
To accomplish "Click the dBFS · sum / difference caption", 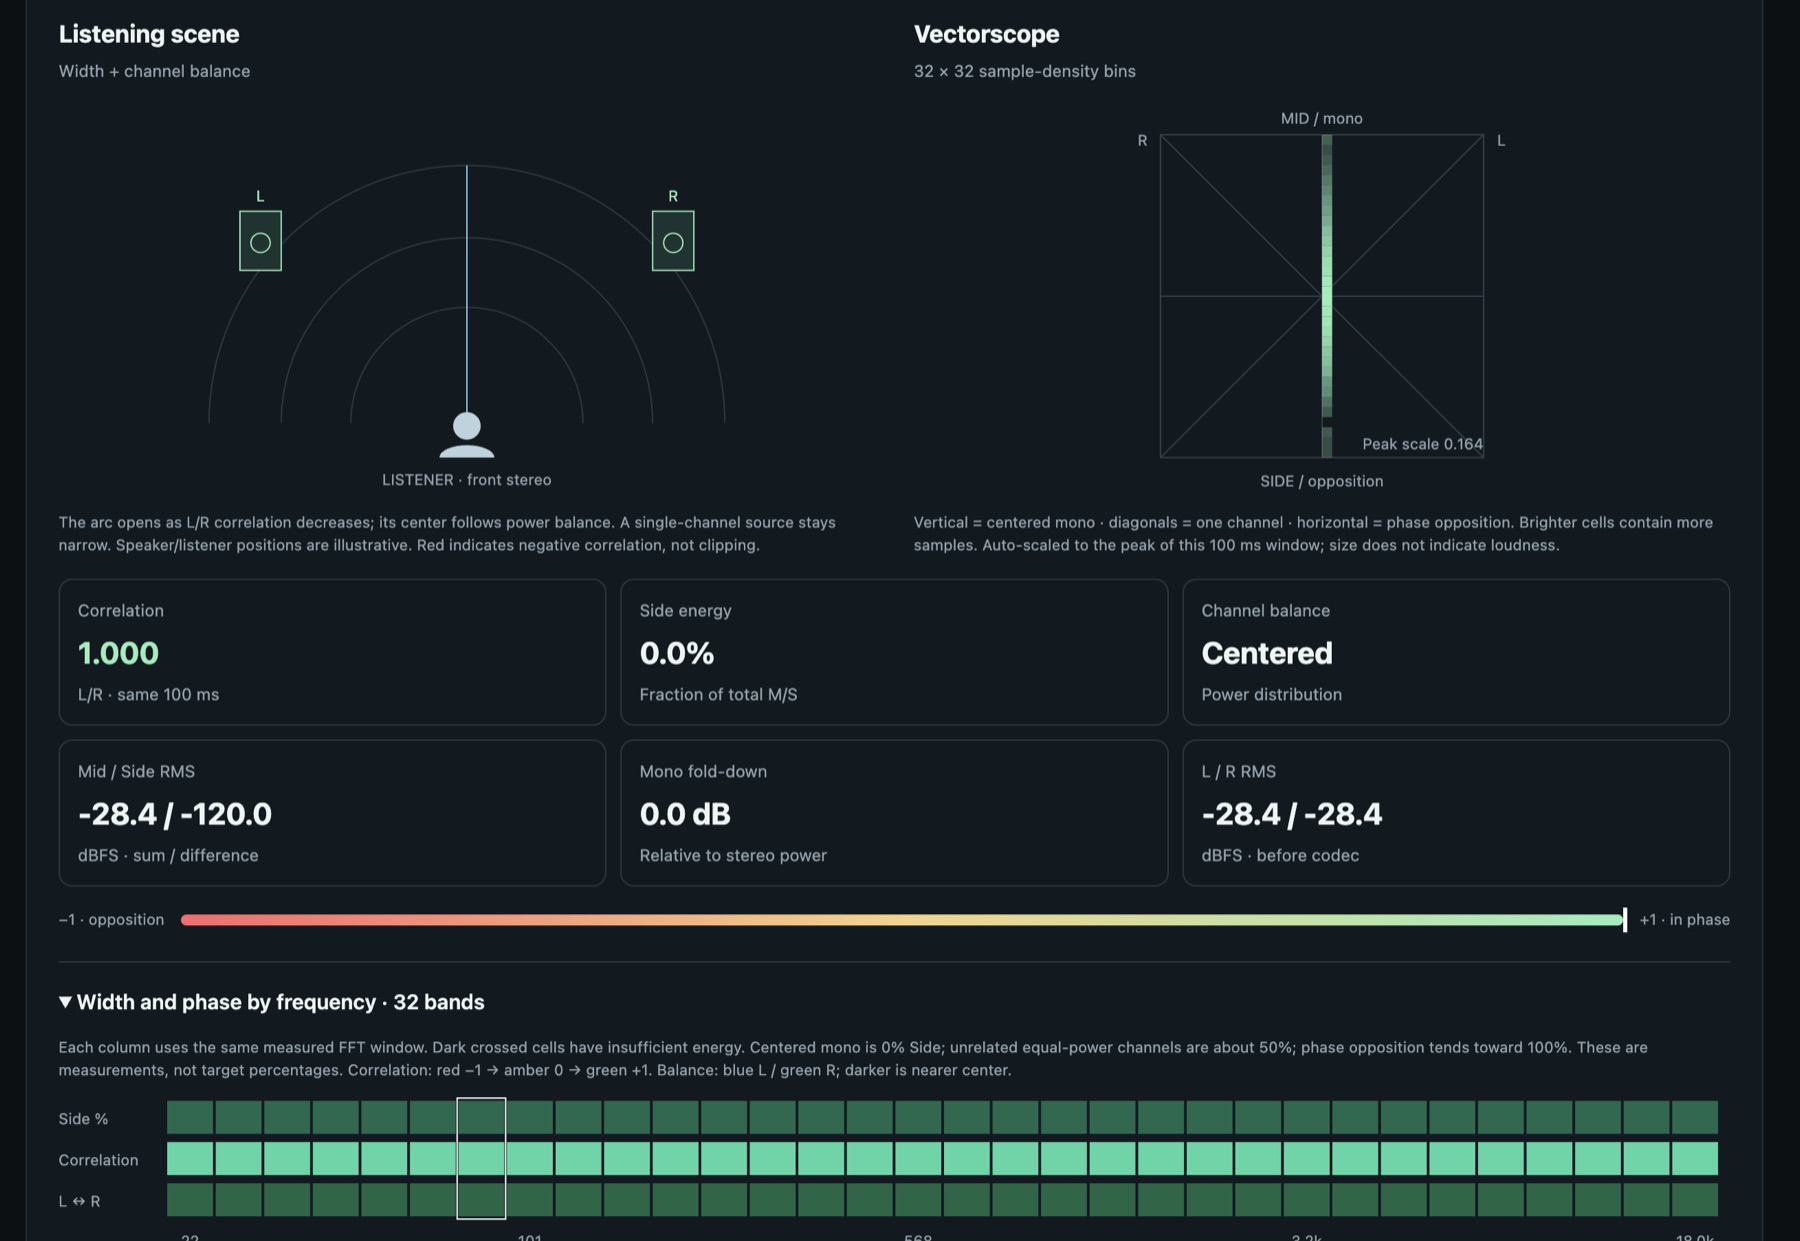I will coord(168,855).
